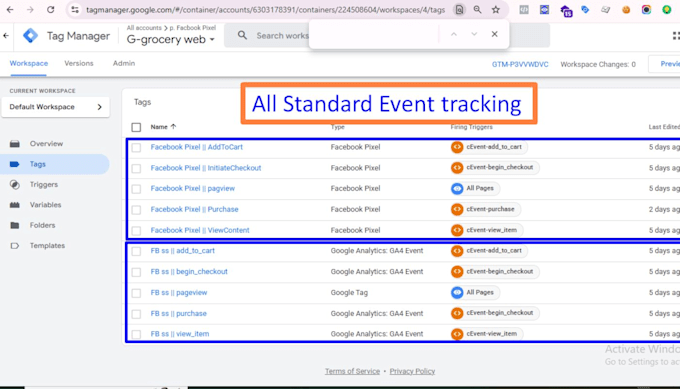The height and width of the screenshot is (389, 680).
Task: Check the Facebook Pixel Purchase tag
Action: pyautogui.click(x=136, y=210)
